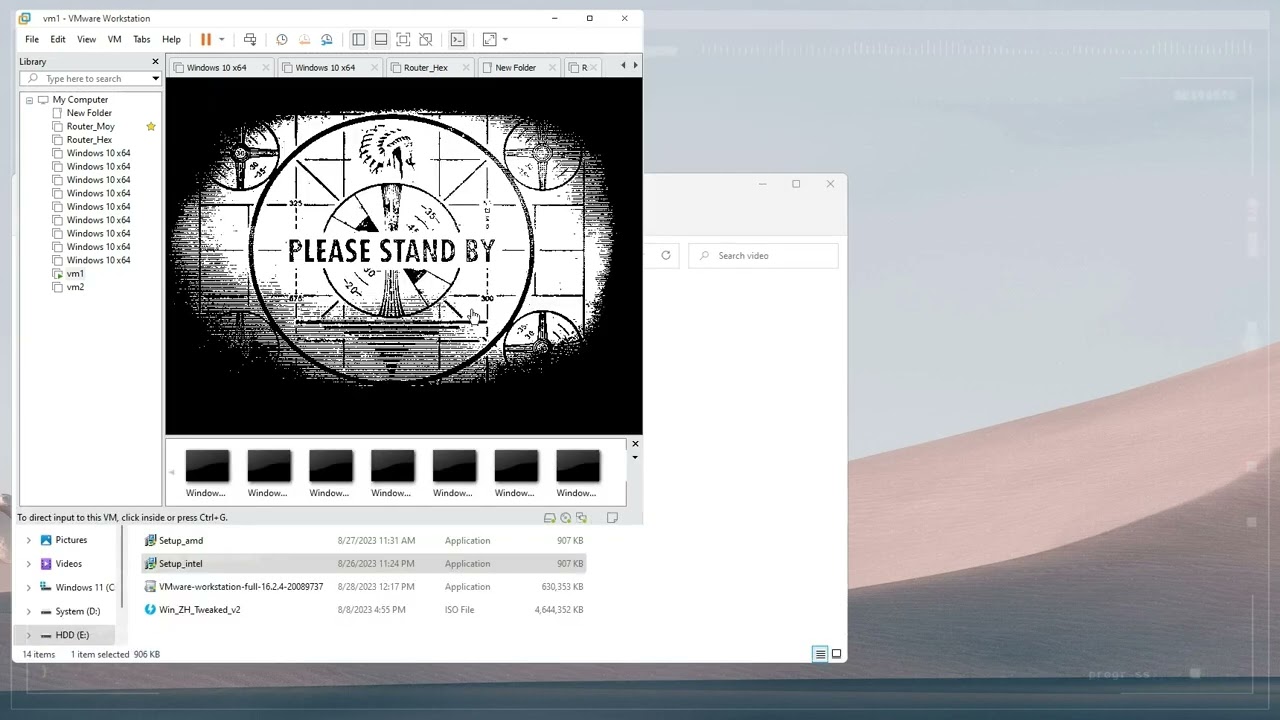Select System (D:) in Explorer
Viewport: 1280px width, 720px height.
[x=77, y=611]
